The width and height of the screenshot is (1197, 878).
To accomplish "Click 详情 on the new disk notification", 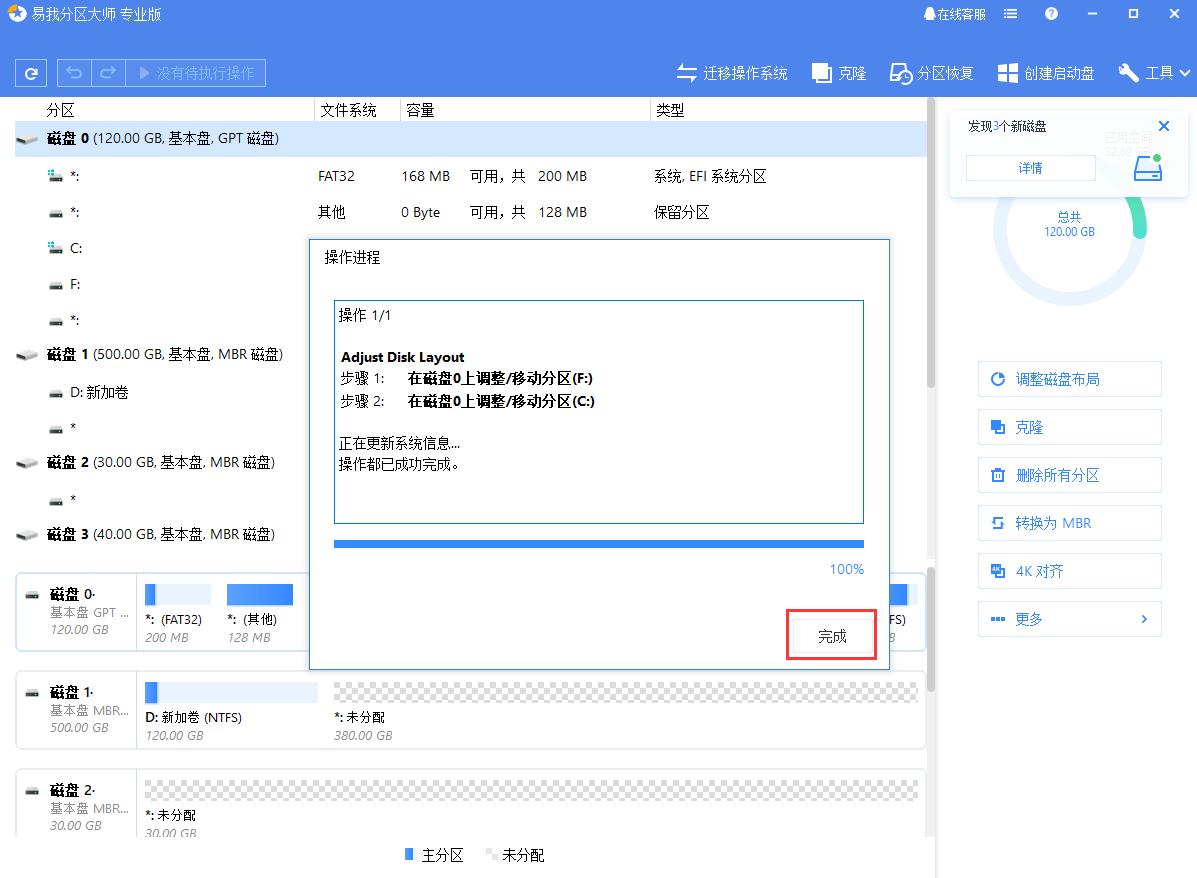I will (1030, 167).
